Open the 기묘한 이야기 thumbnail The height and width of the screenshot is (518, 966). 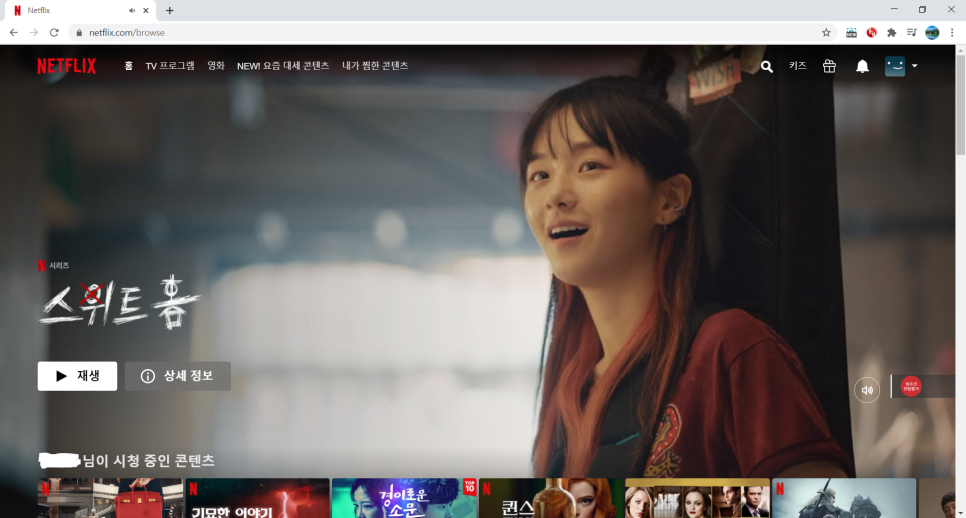point(258,498)
